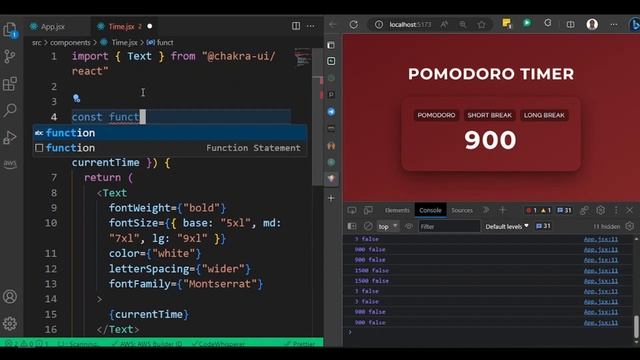This screenshot has width=640, height=360.
Task: Open the console settings gear
Action: click(x=630, y=226)
